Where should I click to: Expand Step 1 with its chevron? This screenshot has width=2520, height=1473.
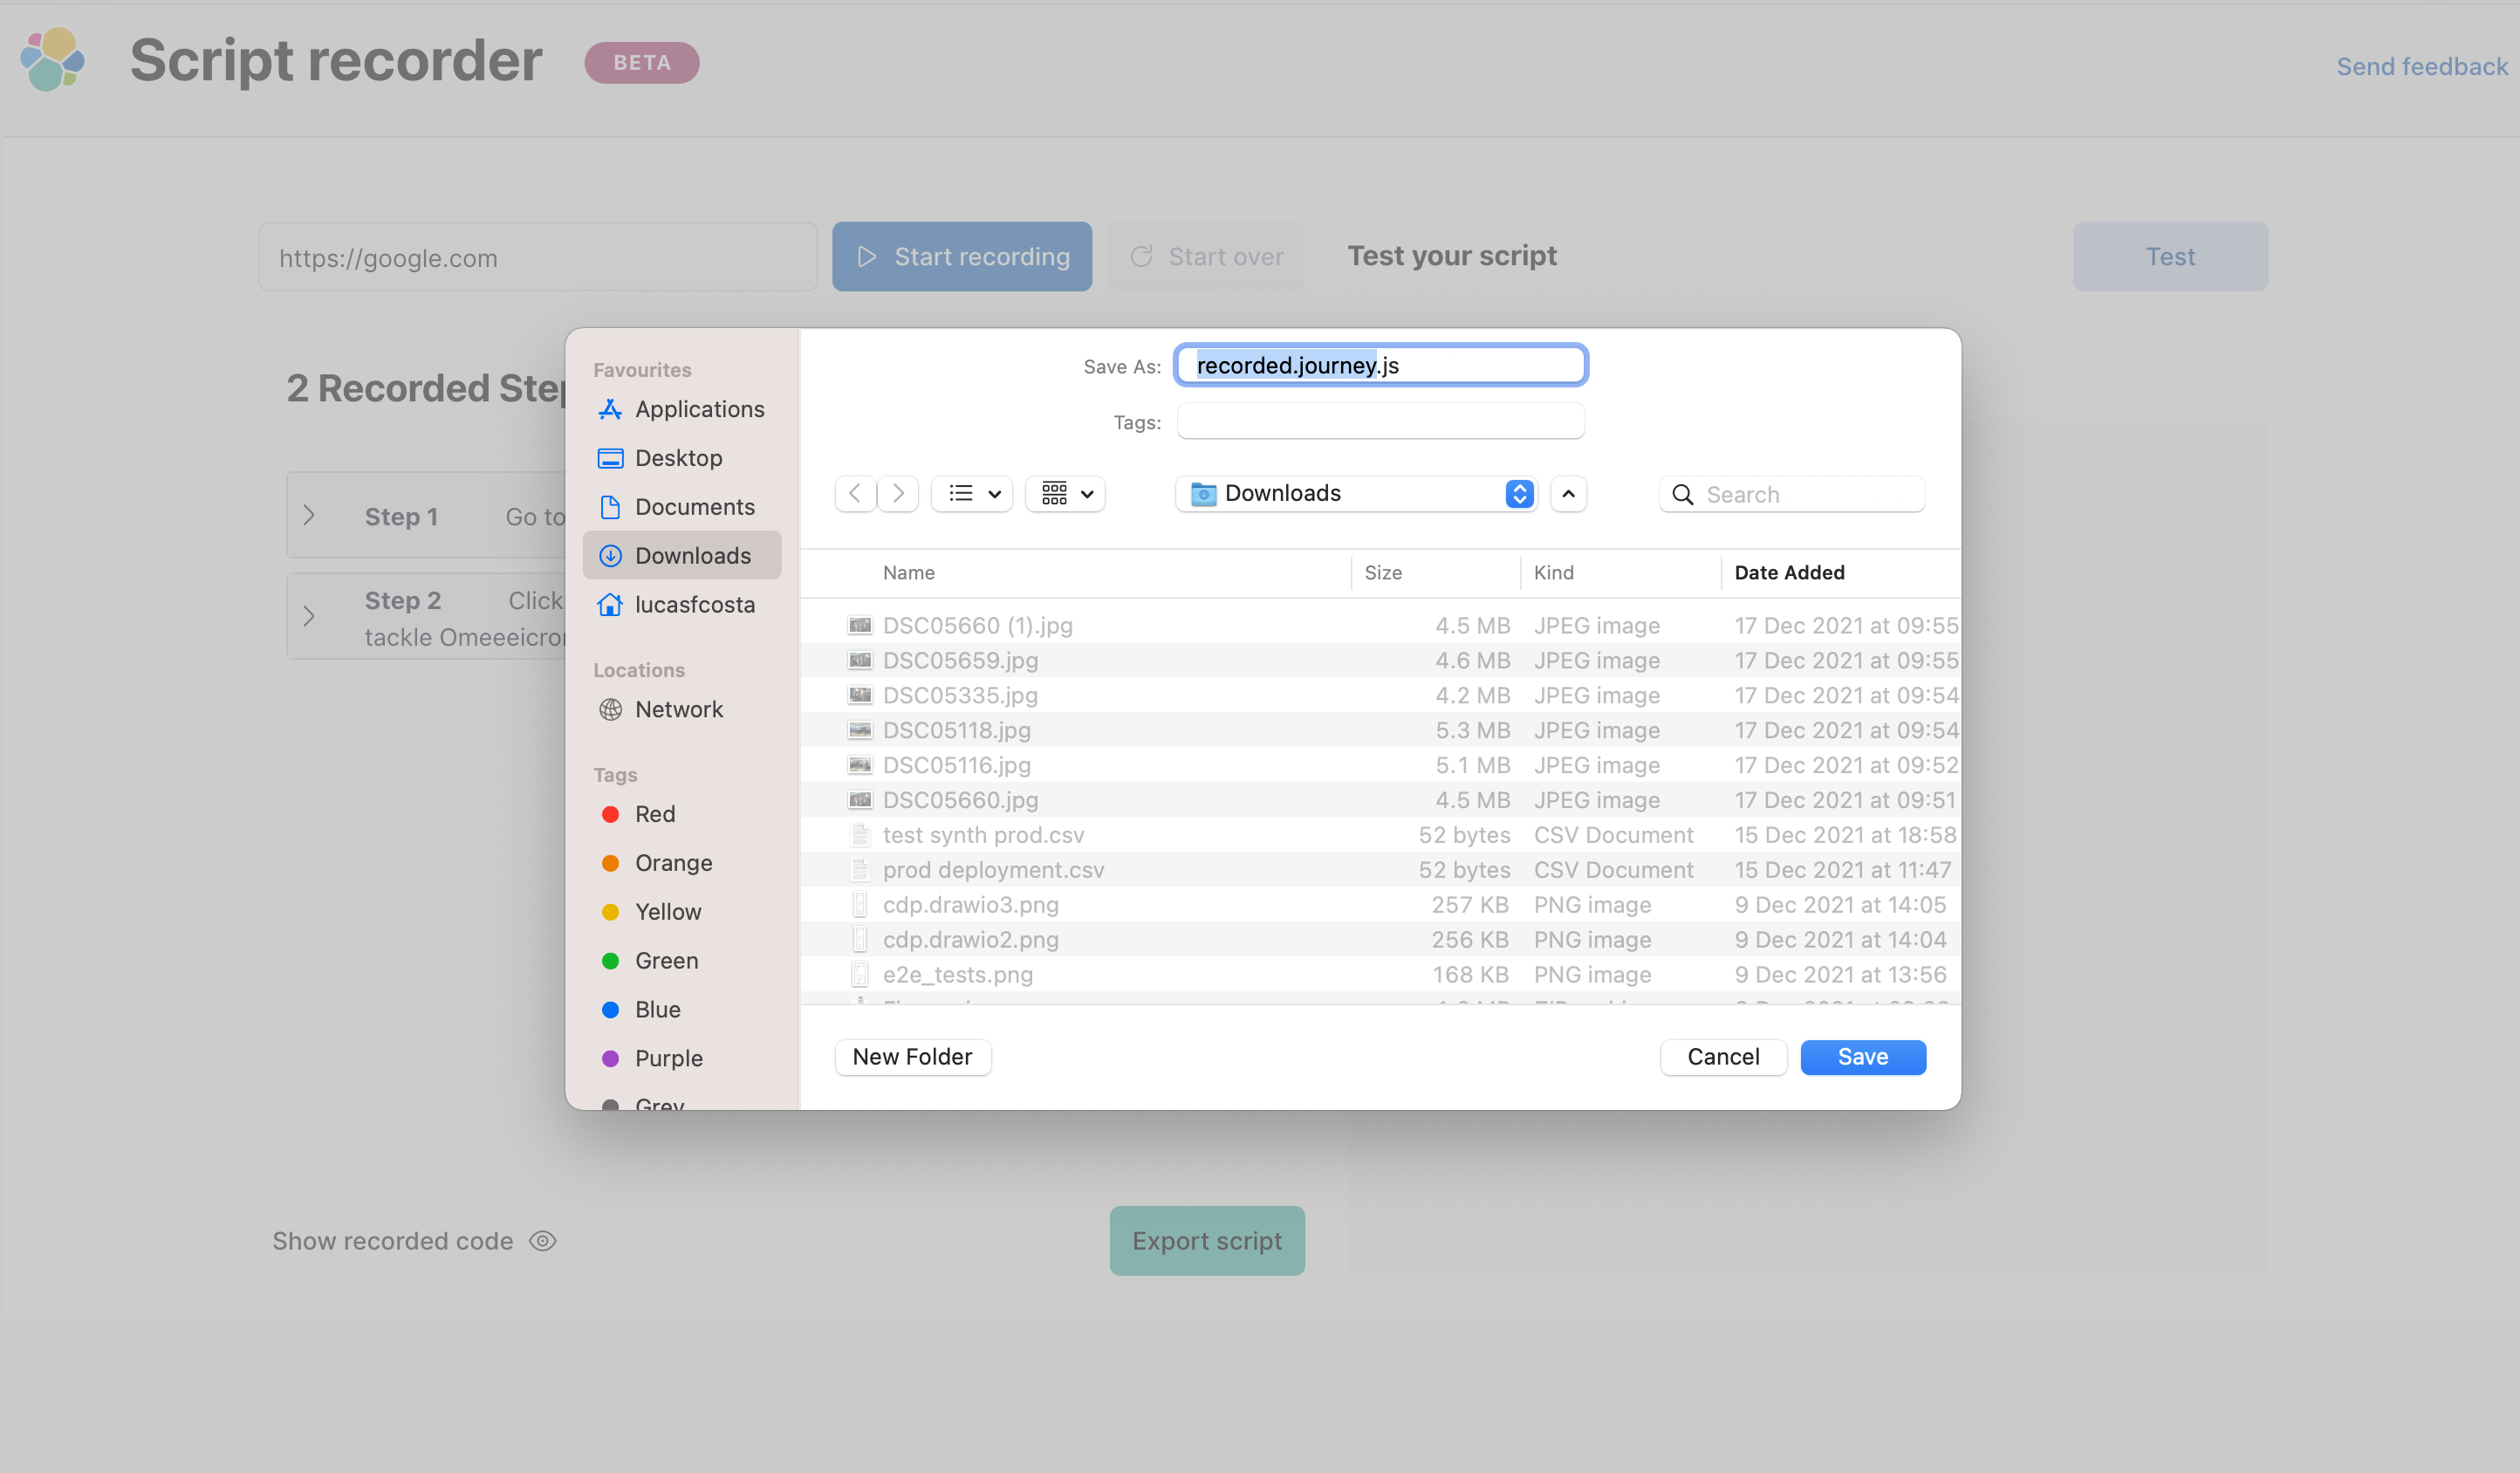pyautogui.click(x=309, y=515)
